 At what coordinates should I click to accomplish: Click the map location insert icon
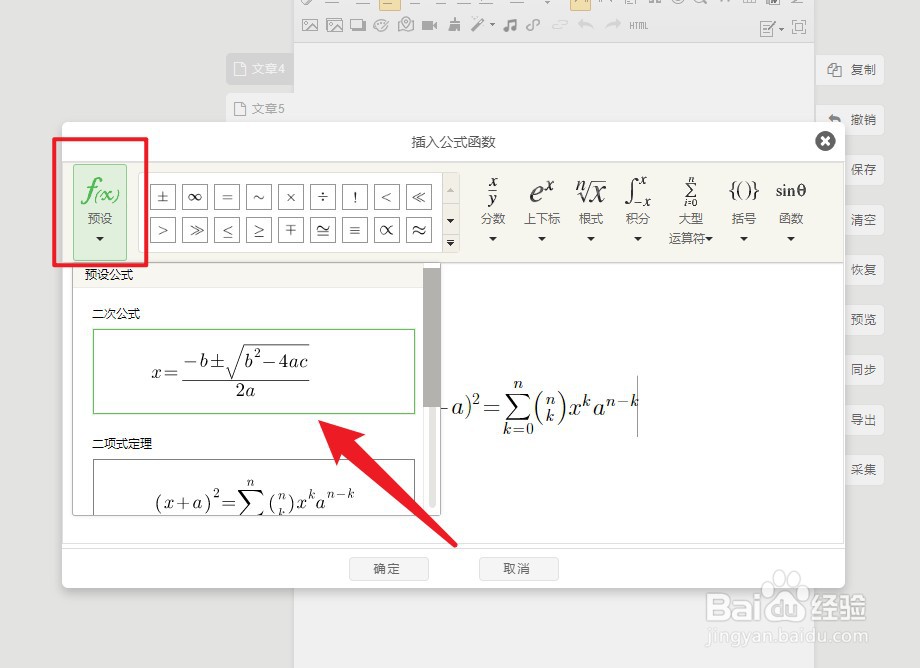click(x=406, y=25)
